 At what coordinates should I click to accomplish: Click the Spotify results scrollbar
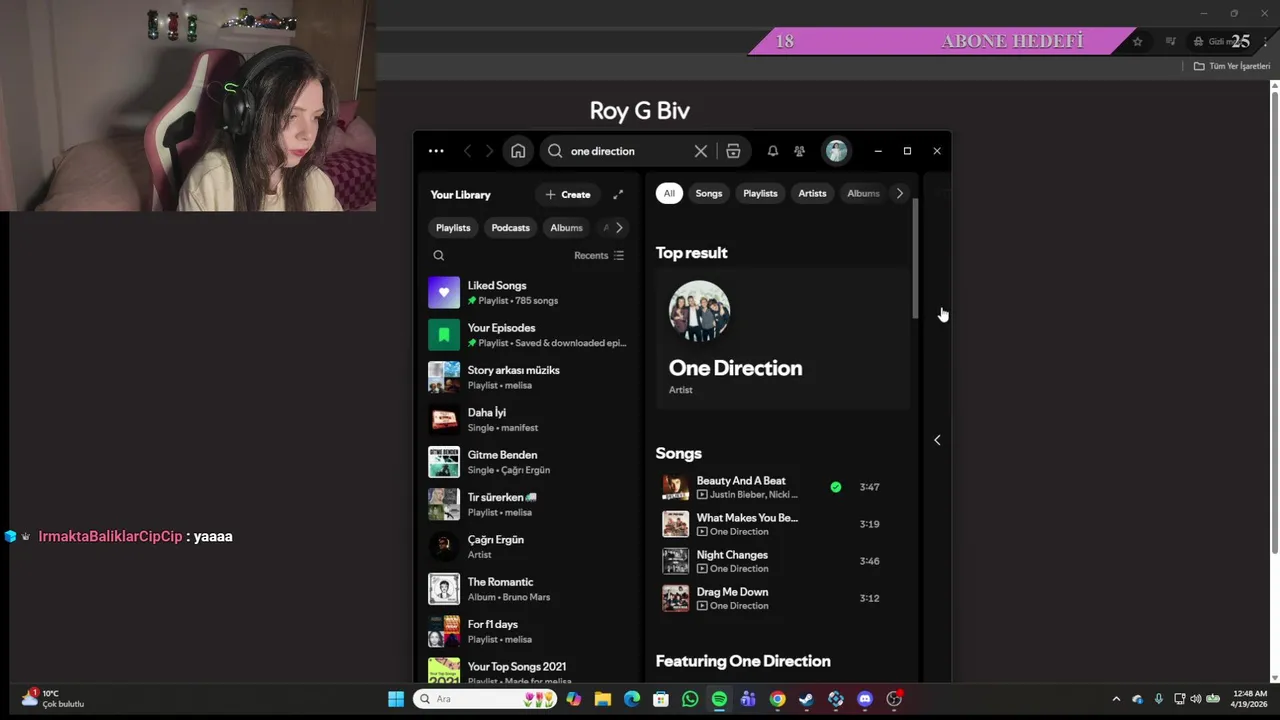915,258
